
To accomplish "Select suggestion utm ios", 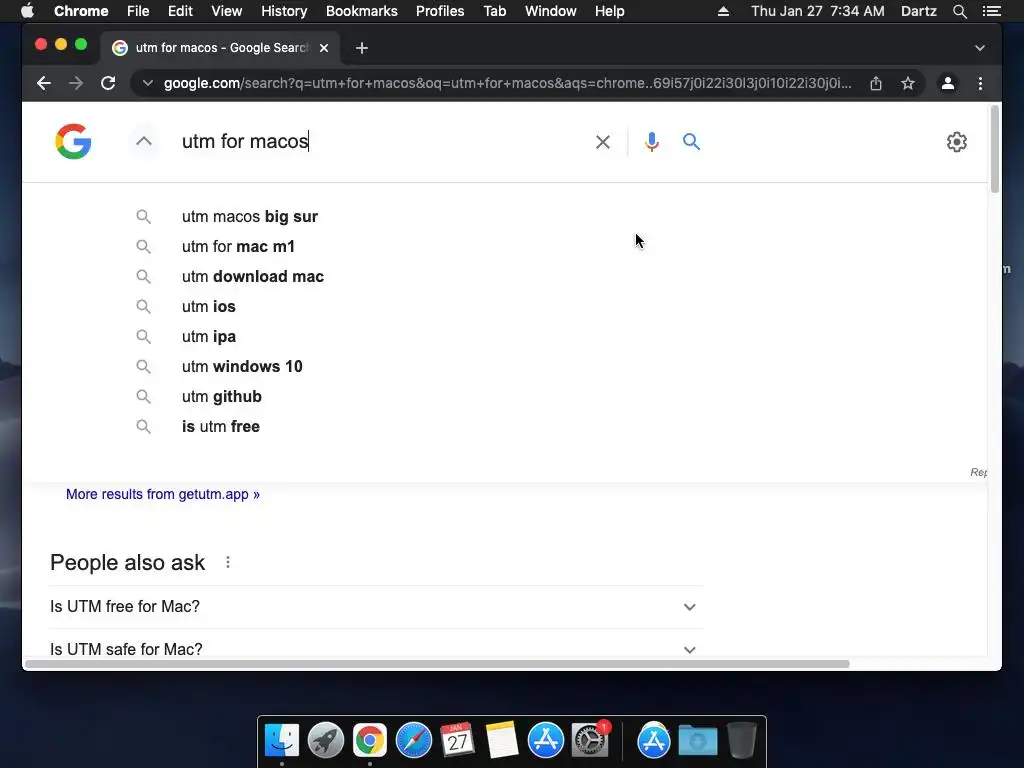I will 208,306.
